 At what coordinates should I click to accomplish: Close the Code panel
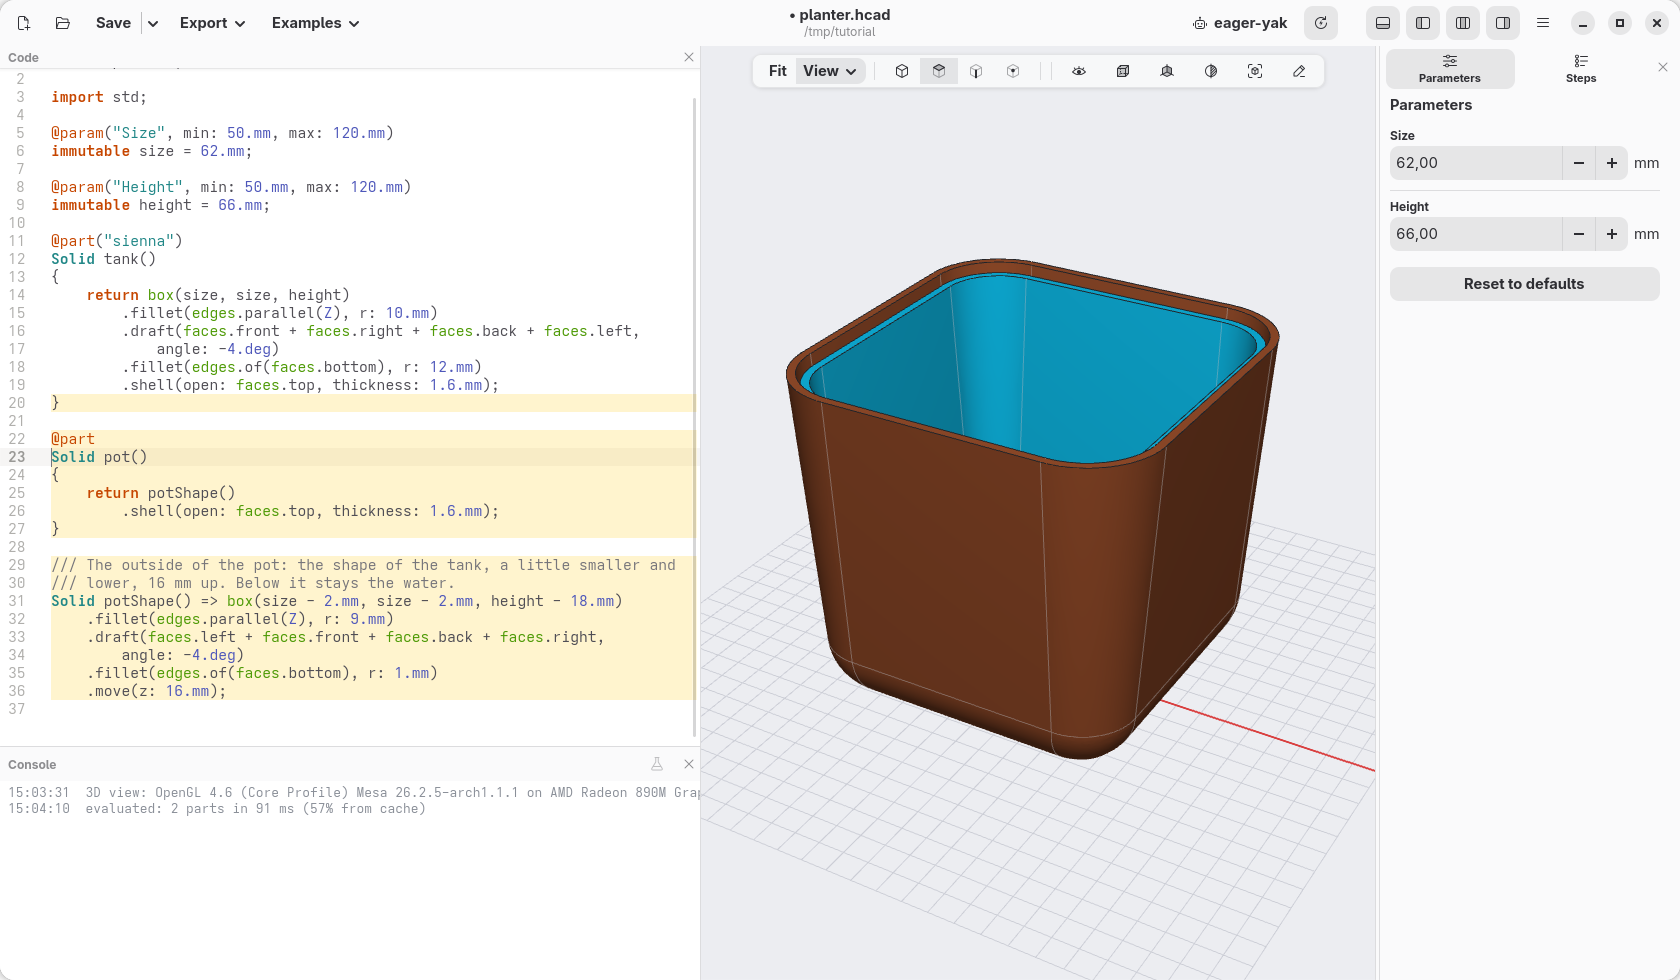point(689,57)
